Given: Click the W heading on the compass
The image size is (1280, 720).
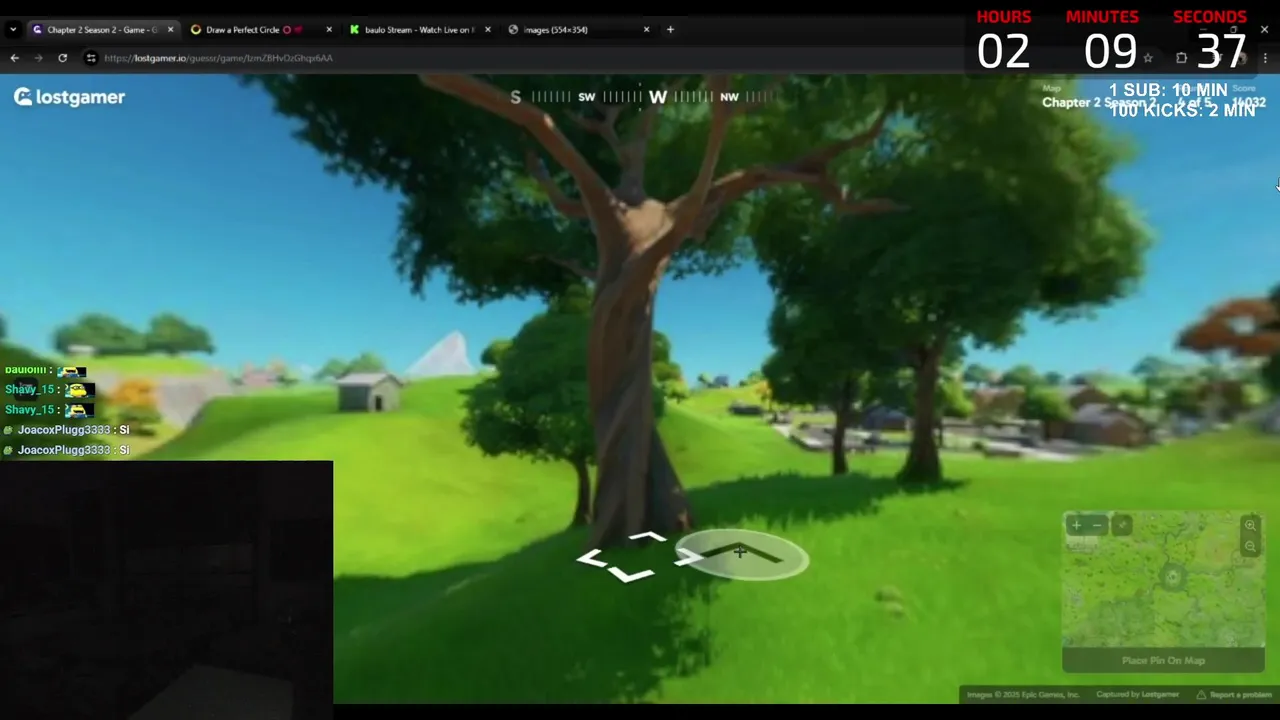Looking at the screenshot, I should [x=657, y=97].
